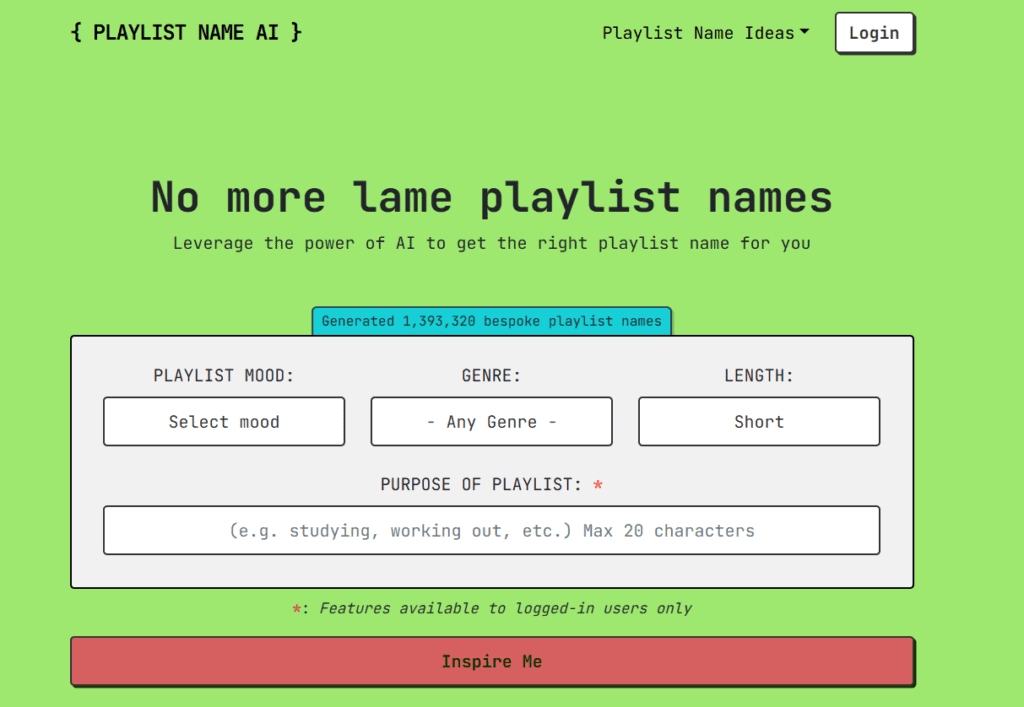1024x707 pixels.
Task: Click the Features available to logged-in users note
Action: 492,608
